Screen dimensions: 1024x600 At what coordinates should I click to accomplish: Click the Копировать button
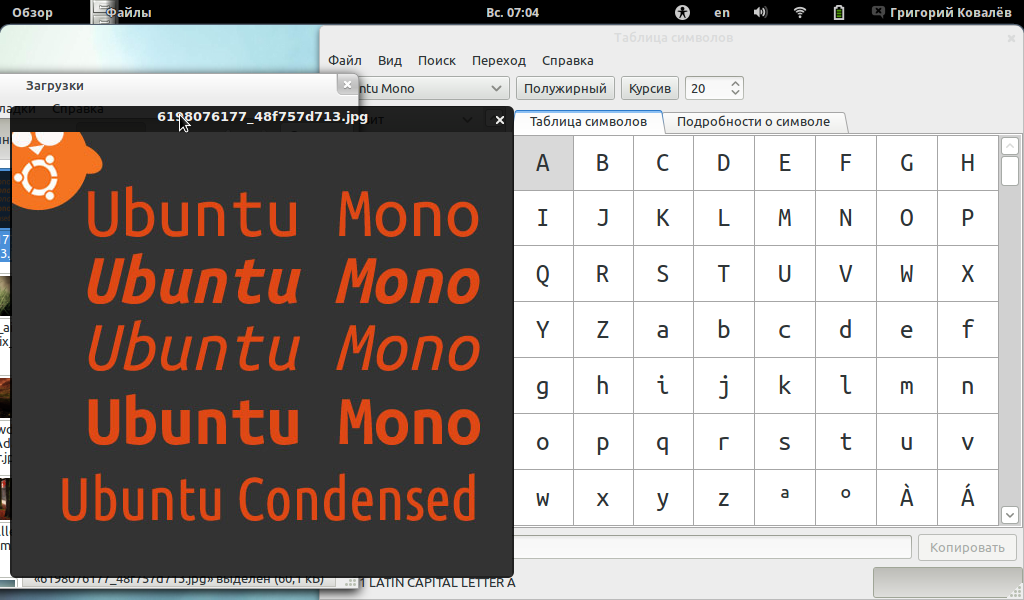[967, 547]
